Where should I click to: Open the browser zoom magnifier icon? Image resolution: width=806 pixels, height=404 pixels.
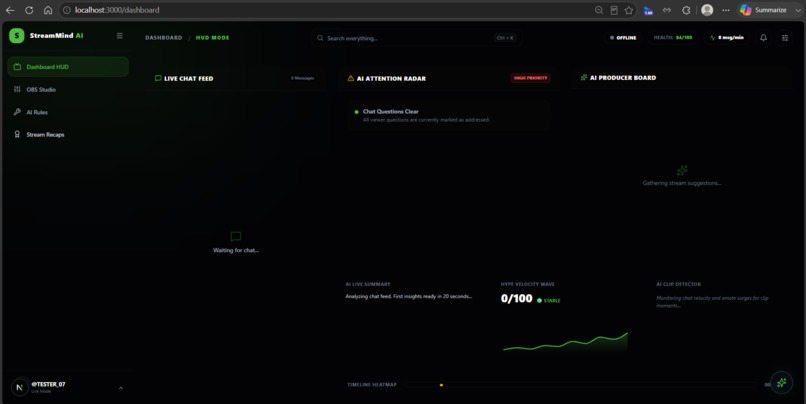tap(599, 10)
